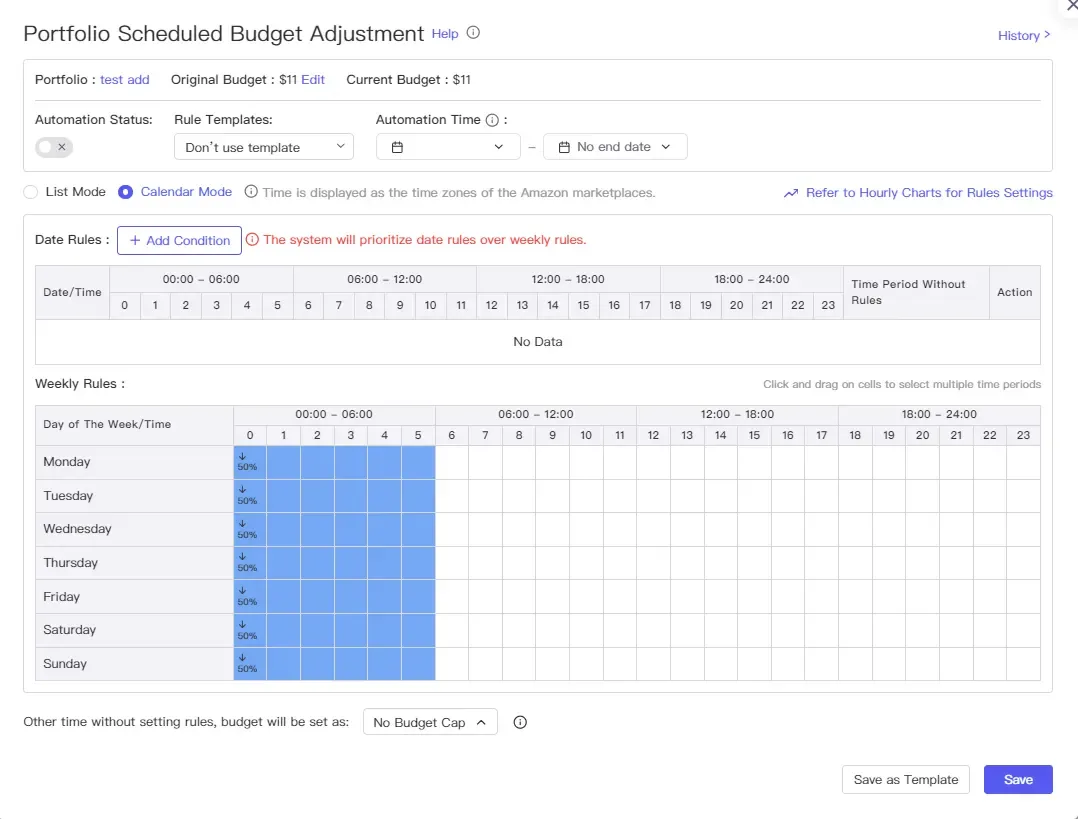Click the info icon next to No Budget Cap

click(520, 722)
